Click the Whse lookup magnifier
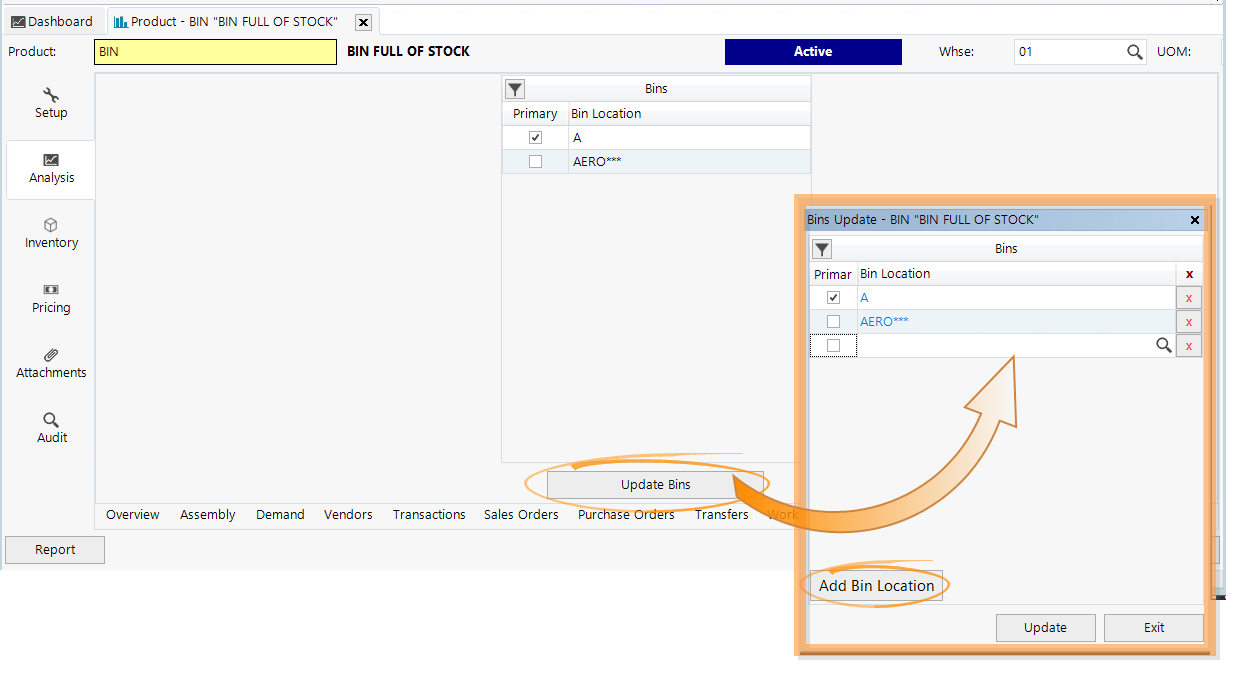 click(x=1134, y=50)
